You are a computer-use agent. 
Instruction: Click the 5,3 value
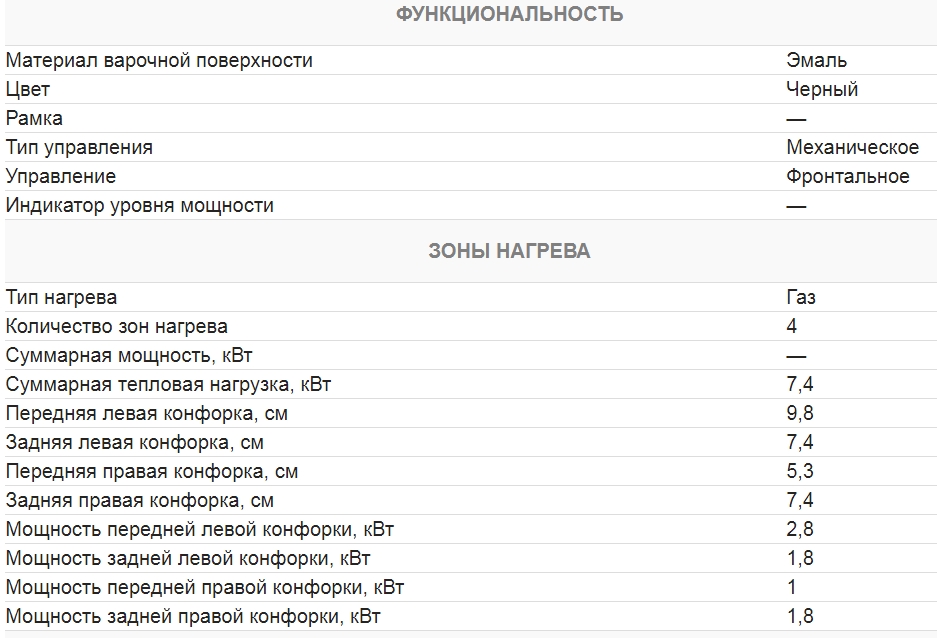pos(800,472)
